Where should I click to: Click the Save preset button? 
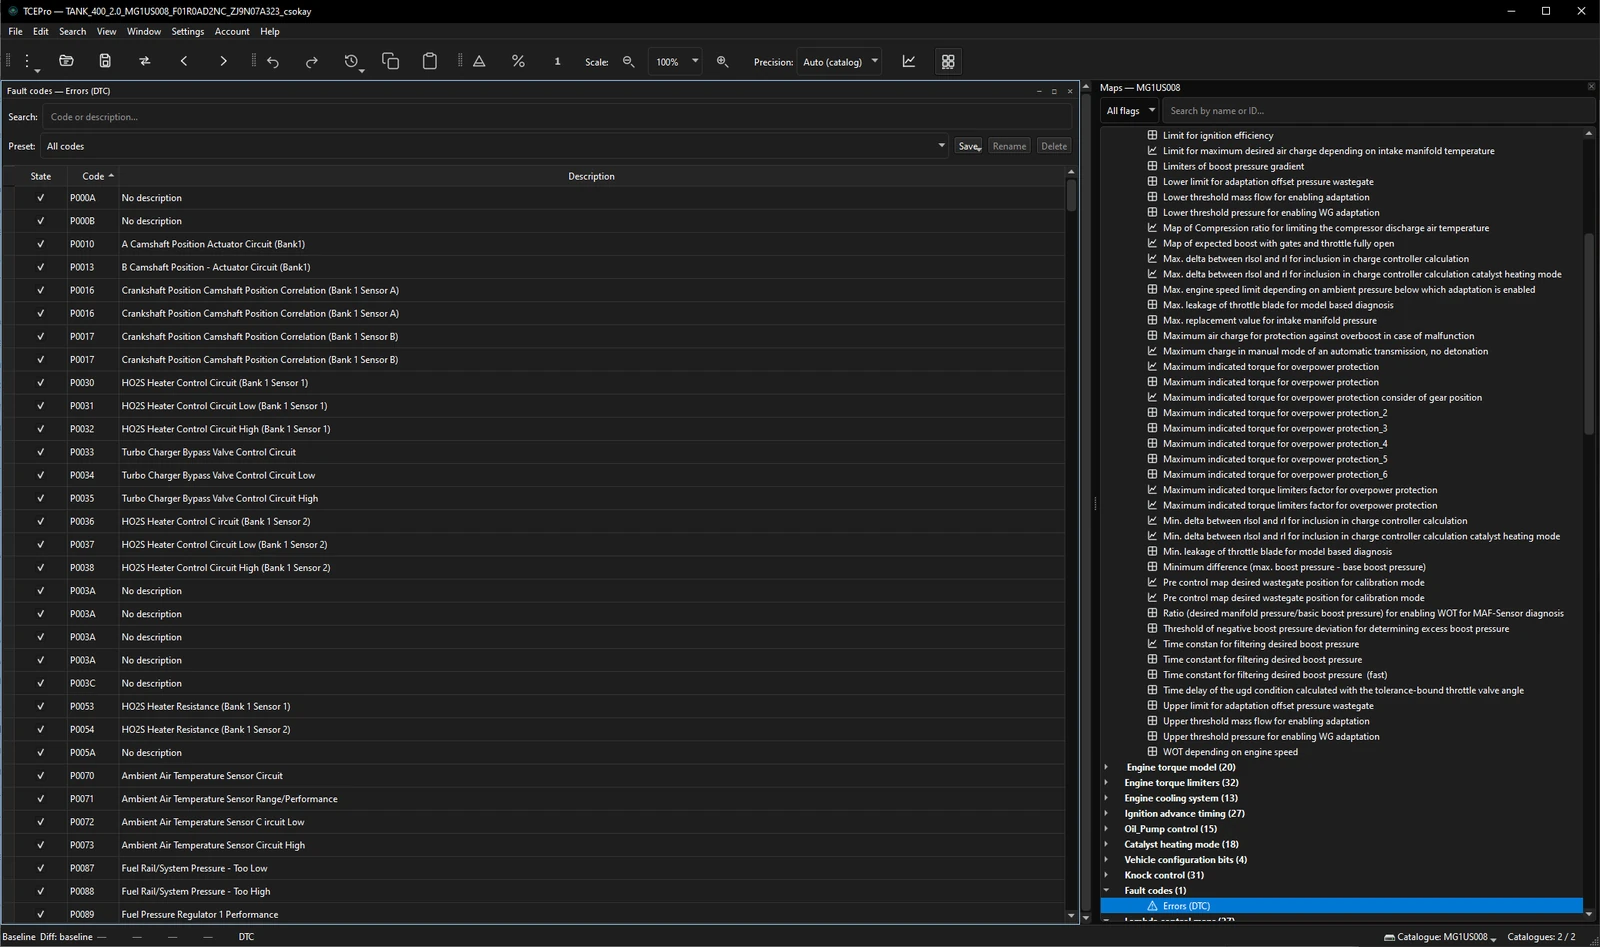969,146
